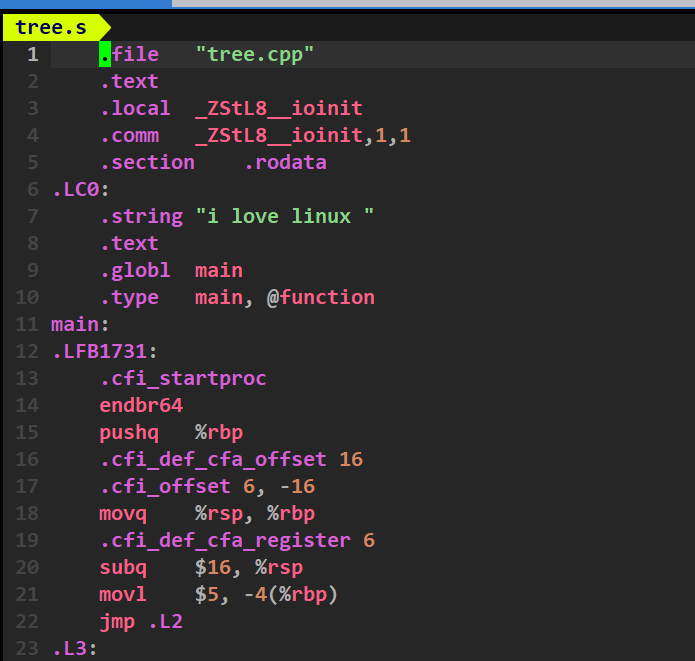Click the .file directive on line 1
Screen dimensions: 695x661
[129, 55]
